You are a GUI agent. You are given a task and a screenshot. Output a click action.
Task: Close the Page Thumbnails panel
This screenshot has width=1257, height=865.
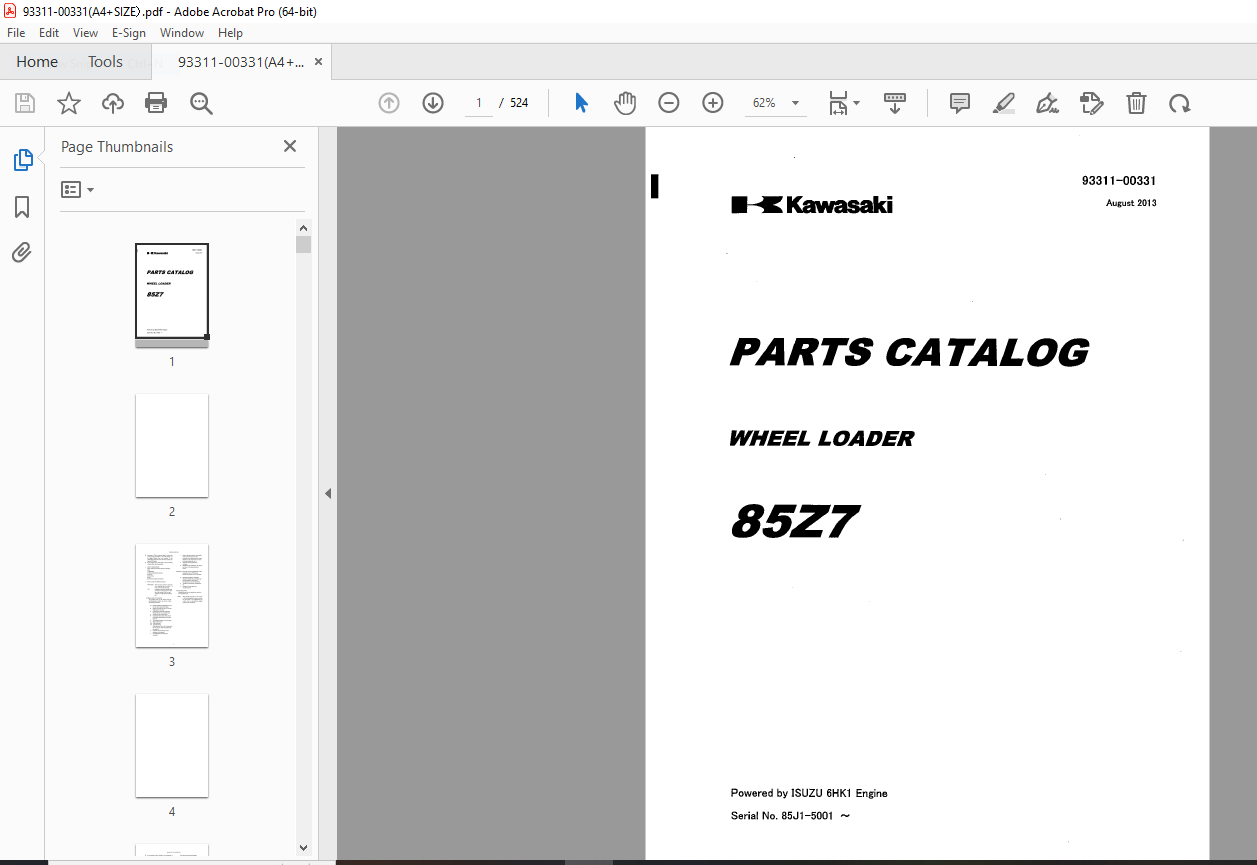click(290, 146)
